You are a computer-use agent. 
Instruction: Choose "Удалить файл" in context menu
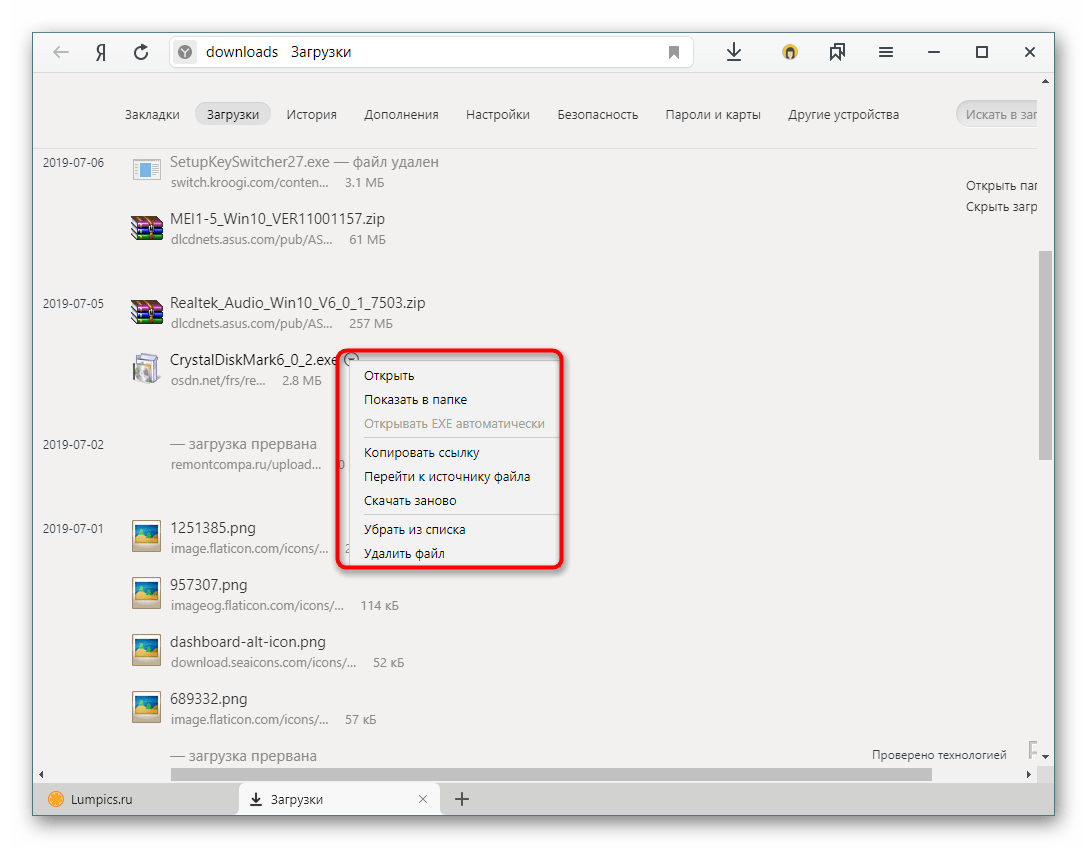click(x=404, y=553)
